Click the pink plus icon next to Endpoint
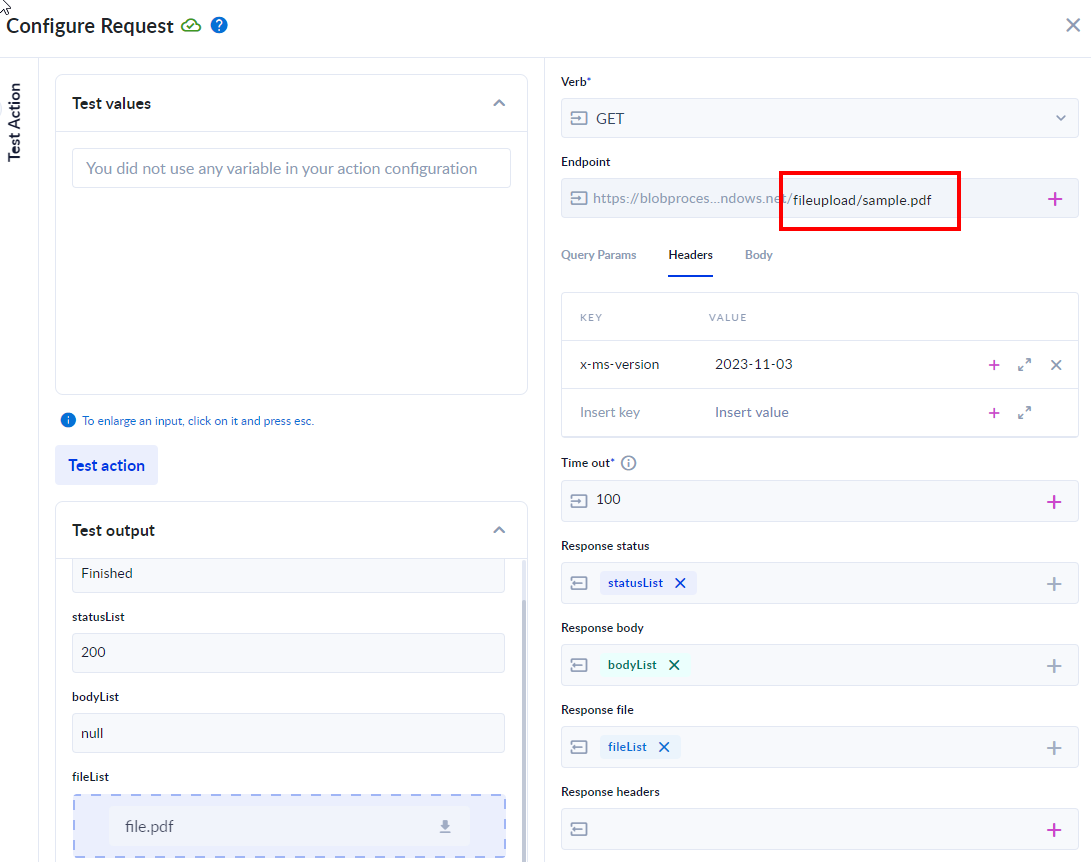The height and width of the screenshot is (862, 1091). pyautogui.click(x=1055, y=198)
